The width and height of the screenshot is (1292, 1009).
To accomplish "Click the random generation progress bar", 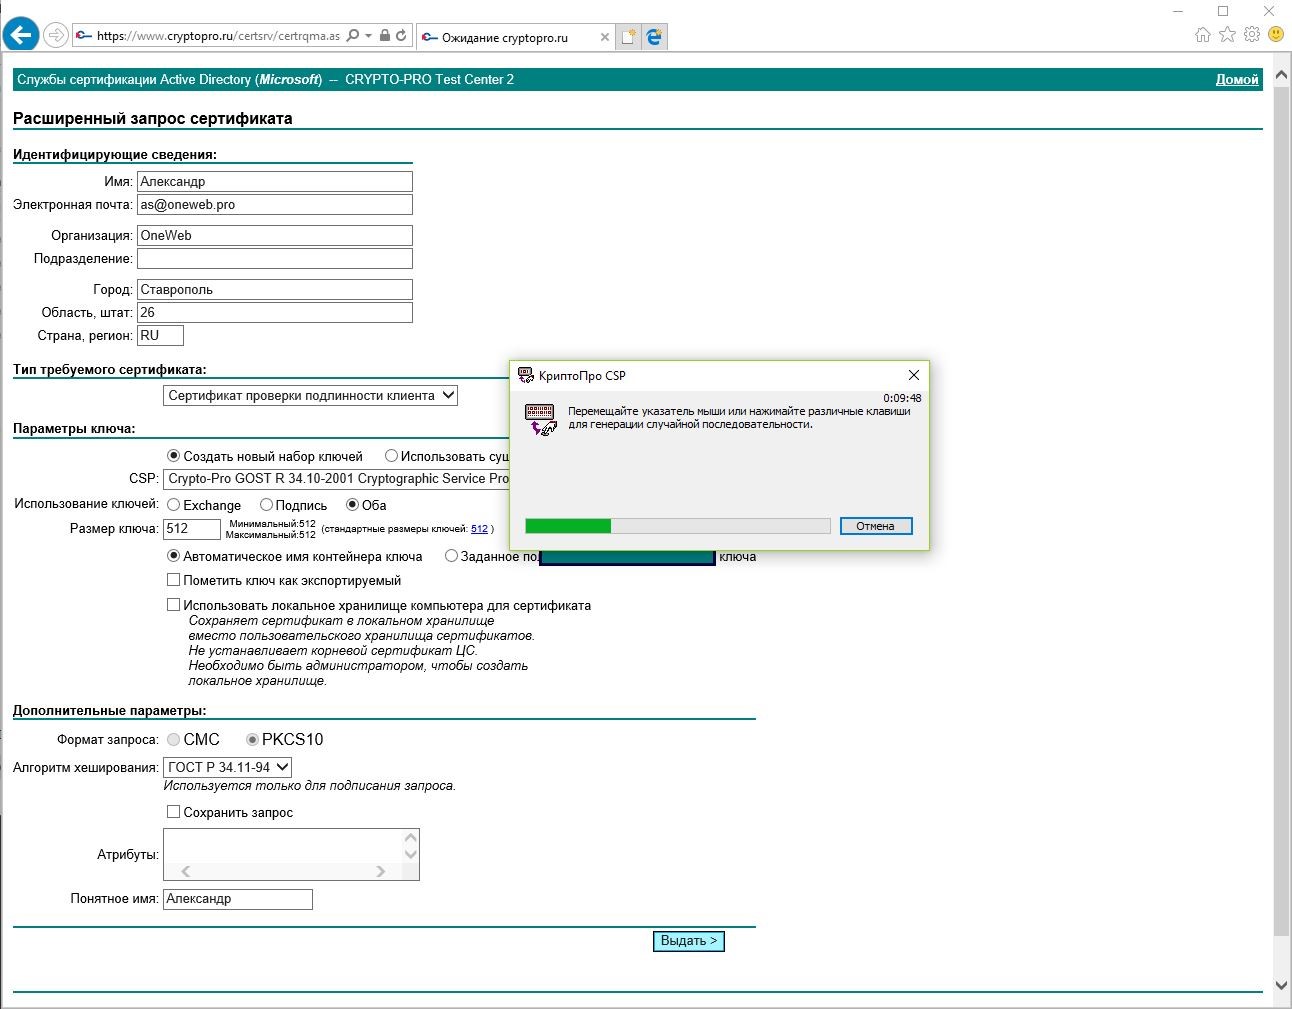I will [x=678, y=526].
